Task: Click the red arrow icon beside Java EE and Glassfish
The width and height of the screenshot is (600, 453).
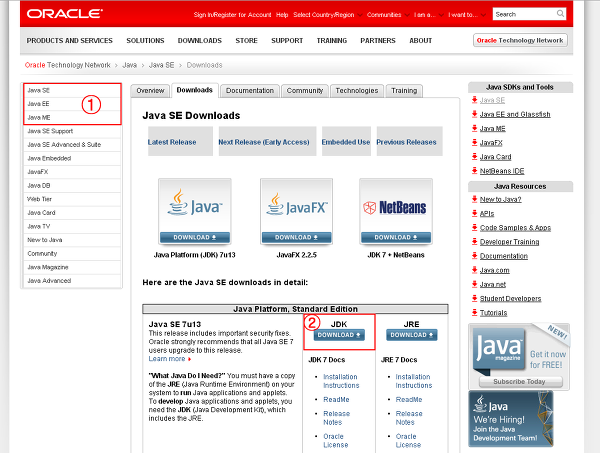Action: click(x=474, y=114)
